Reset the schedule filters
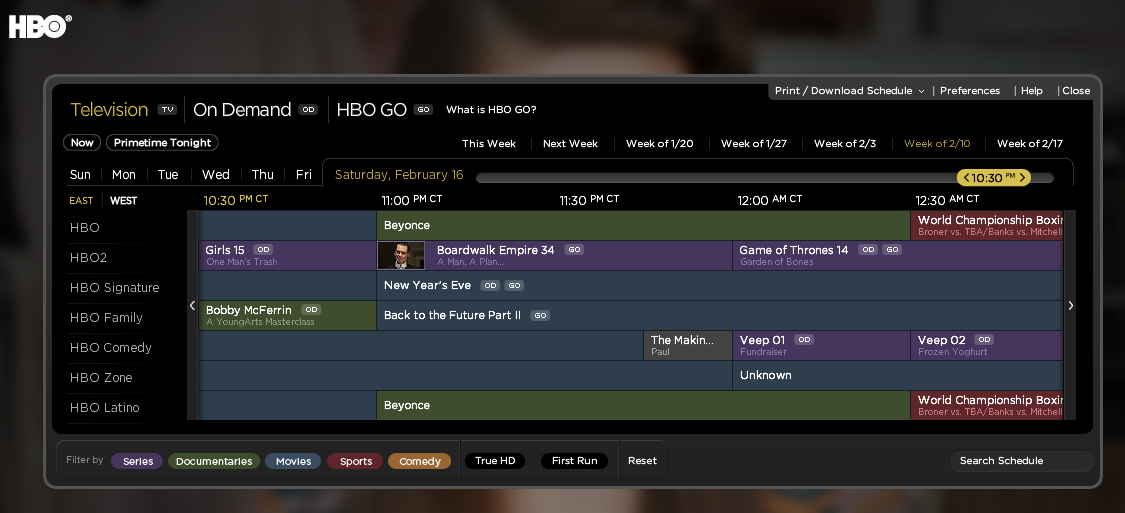The image size is (1125, 513). click(x=642, y=461)
